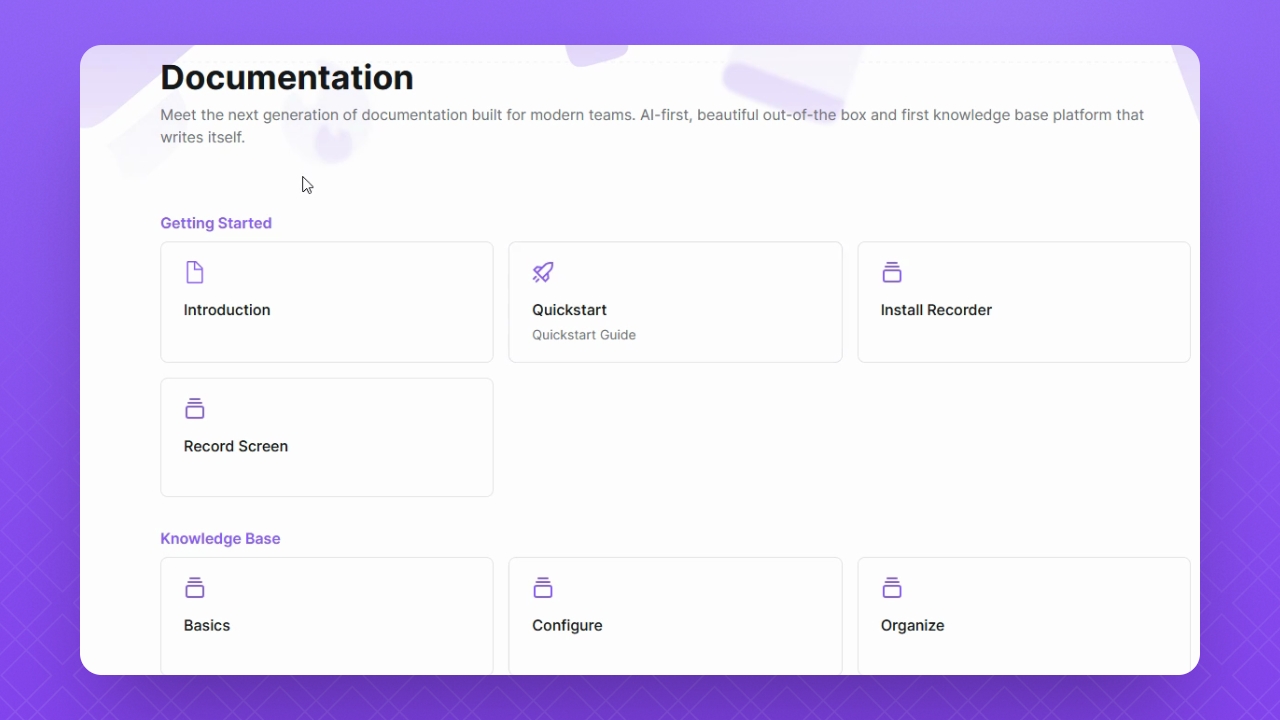Screen dimensions: 1280x720
Task: Click the Quickstart Guide subtitle text
Action: point(584,335)
